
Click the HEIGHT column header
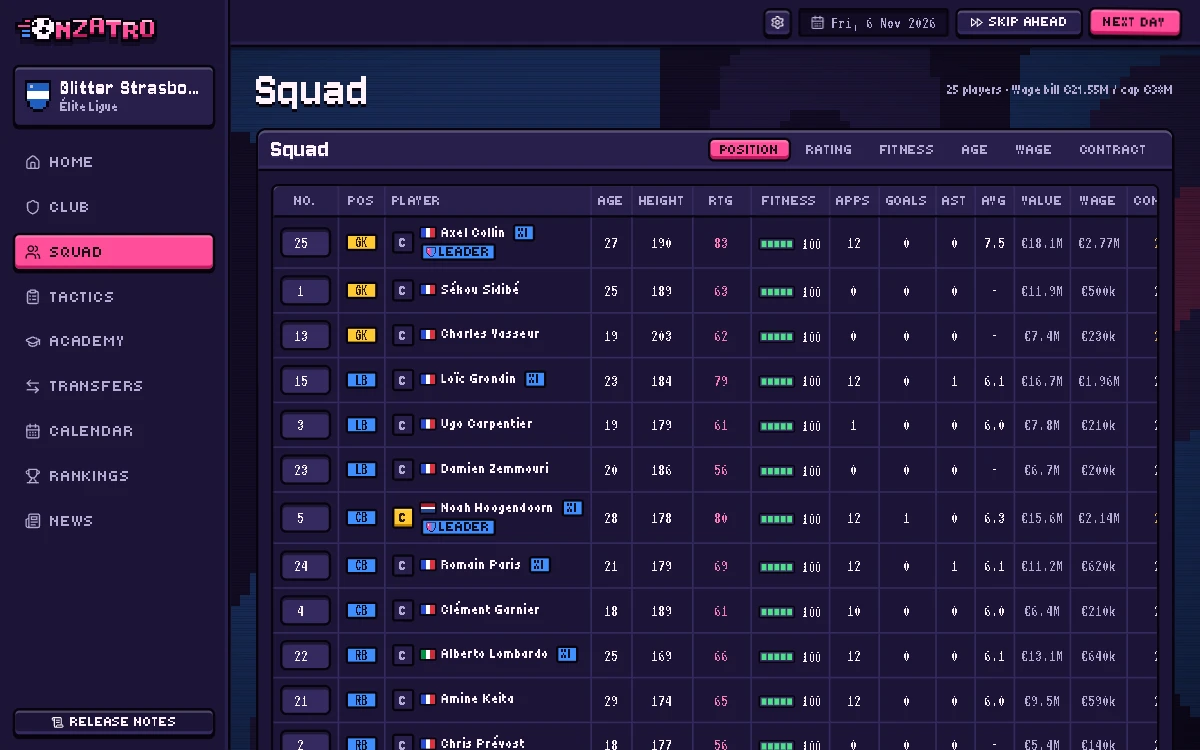[661, 201]
